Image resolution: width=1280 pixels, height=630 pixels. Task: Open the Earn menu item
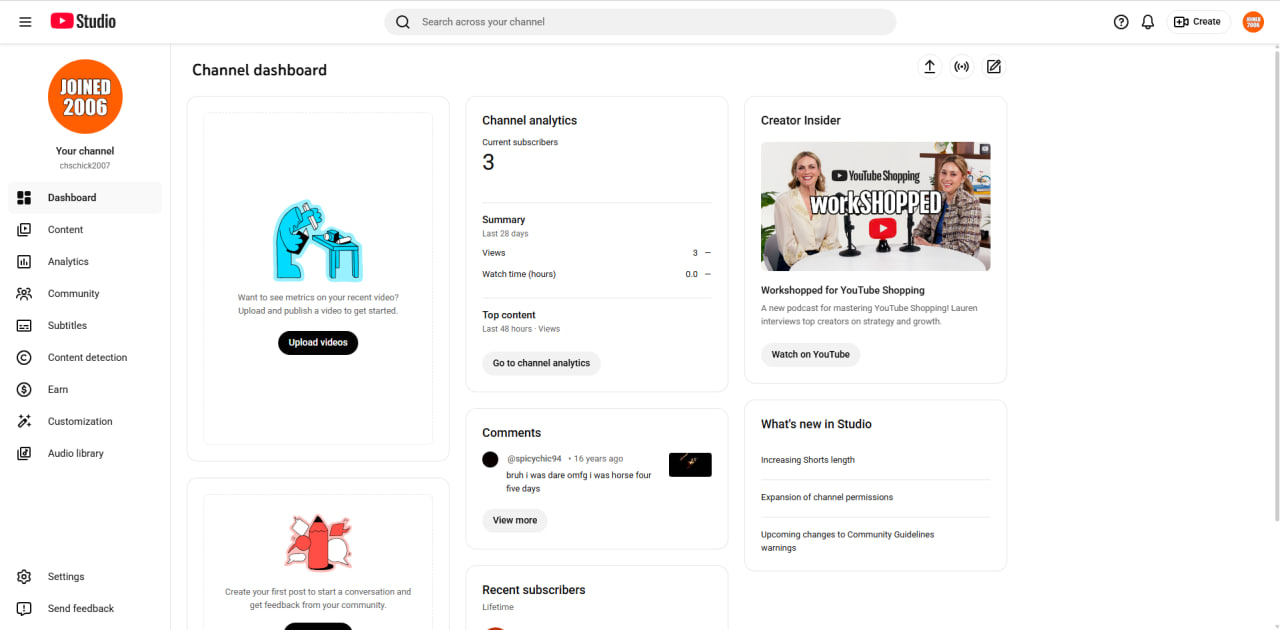pos(85,390)
